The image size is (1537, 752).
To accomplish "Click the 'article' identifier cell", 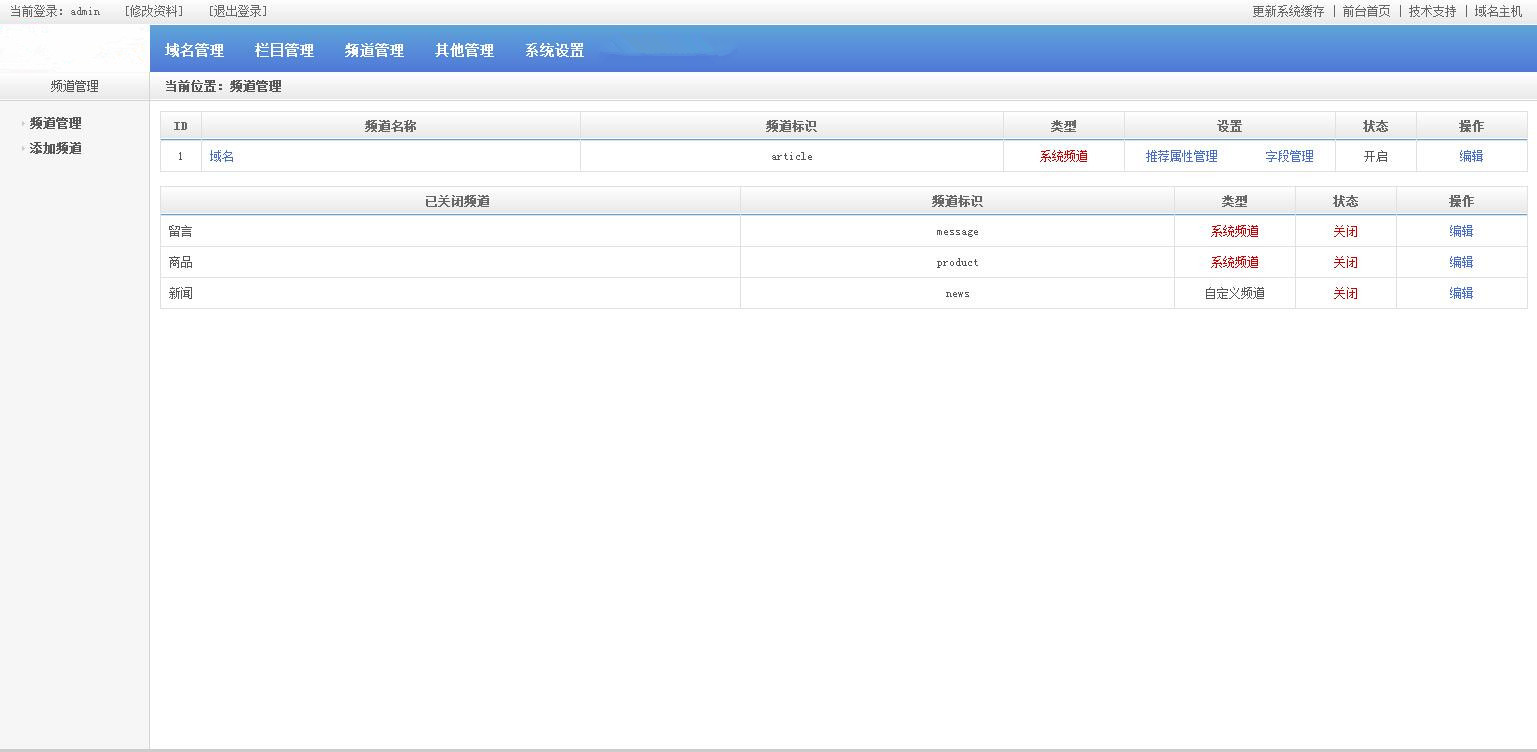I will (792, 156).
